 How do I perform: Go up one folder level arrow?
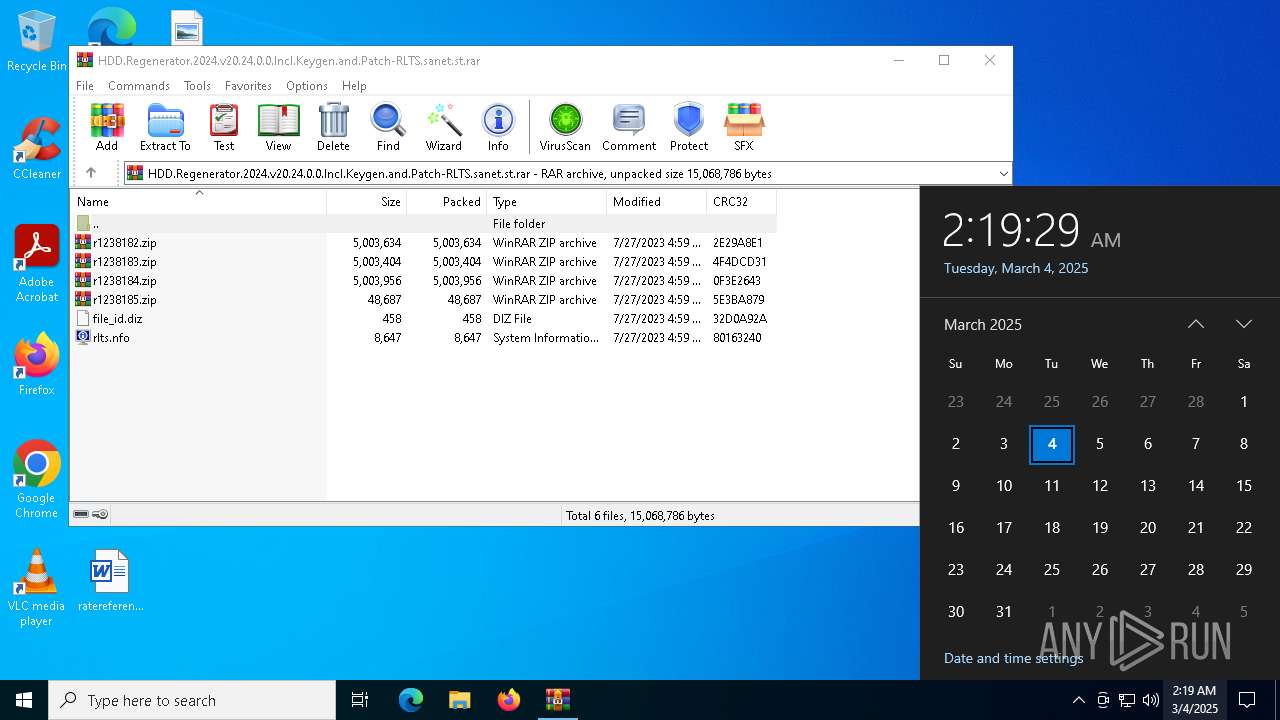[91, 173]
